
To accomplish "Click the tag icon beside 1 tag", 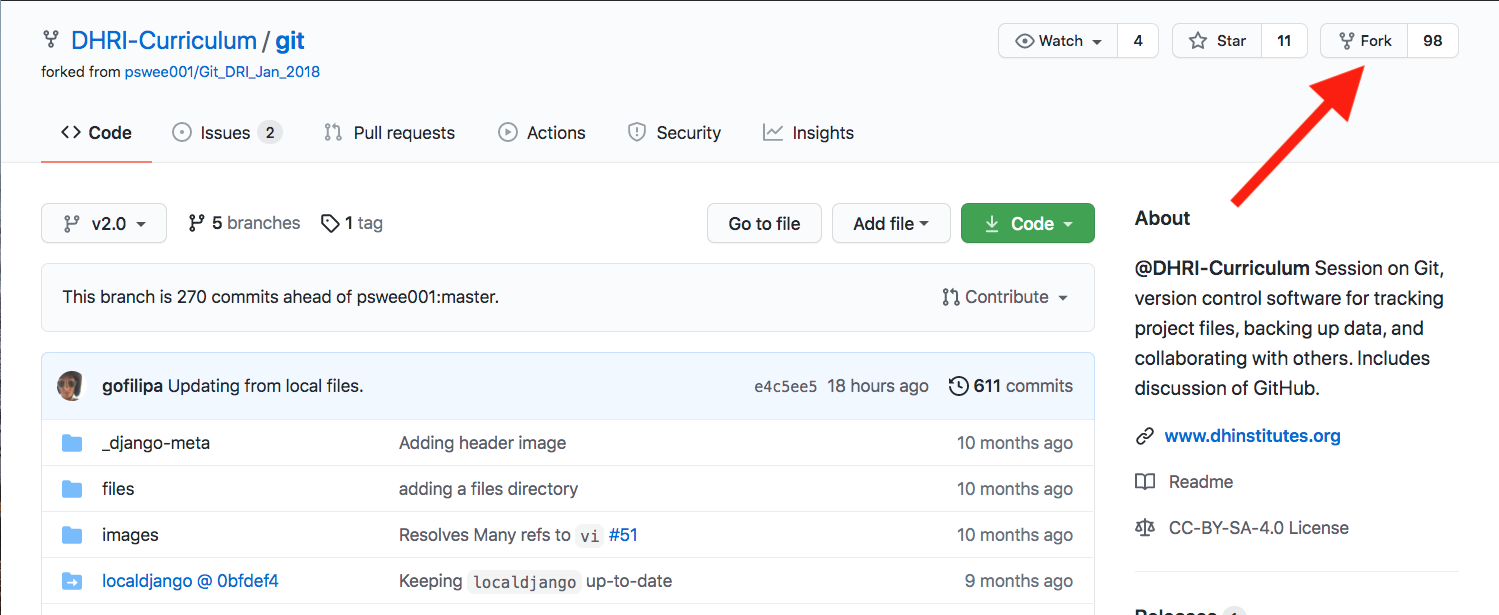I will 330,223.
